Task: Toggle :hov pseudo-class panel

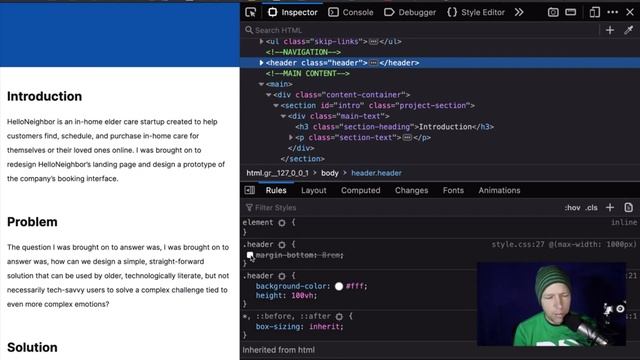Action: click(x=572, y=208)
